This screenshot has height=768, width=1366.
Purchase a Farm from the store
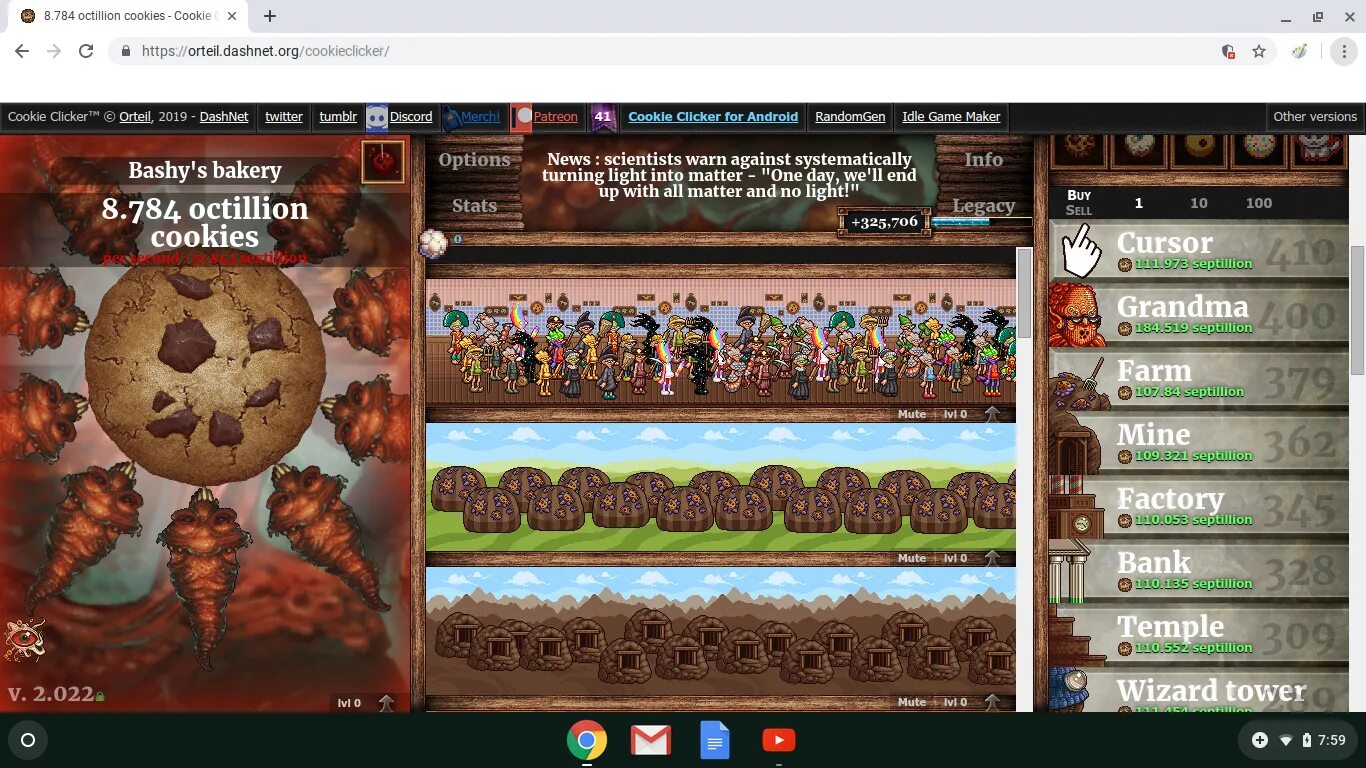click(x=1198, y=379)
